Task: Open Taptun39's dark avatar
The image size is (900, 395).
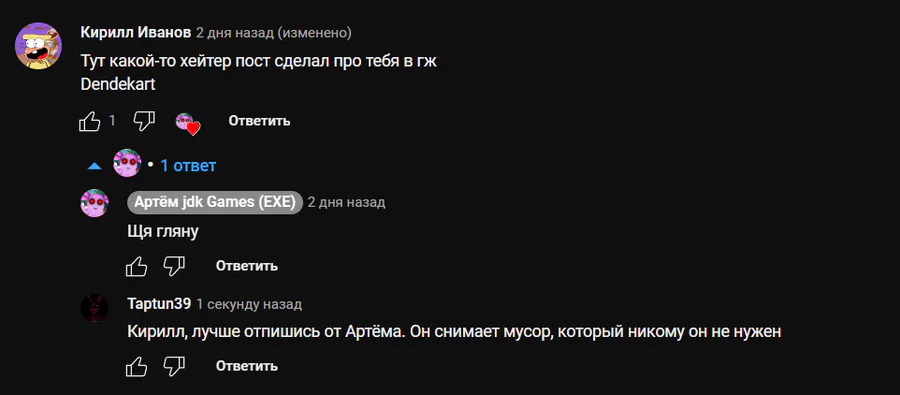Action: [x=95, y=308]
